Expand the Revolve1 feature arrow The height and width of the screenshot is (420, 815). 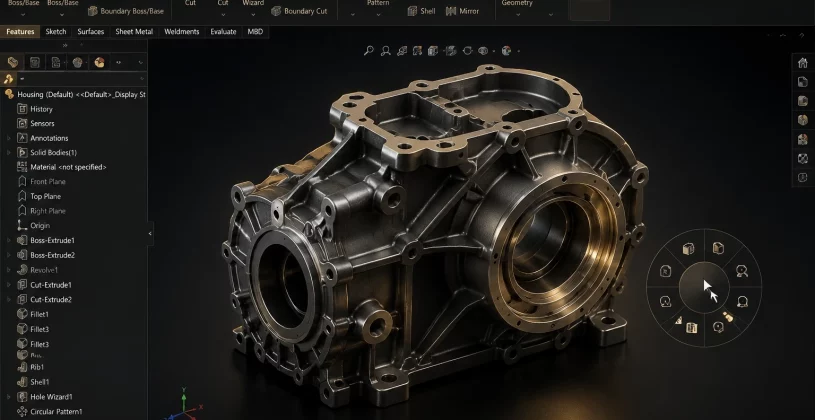(8, 270)
